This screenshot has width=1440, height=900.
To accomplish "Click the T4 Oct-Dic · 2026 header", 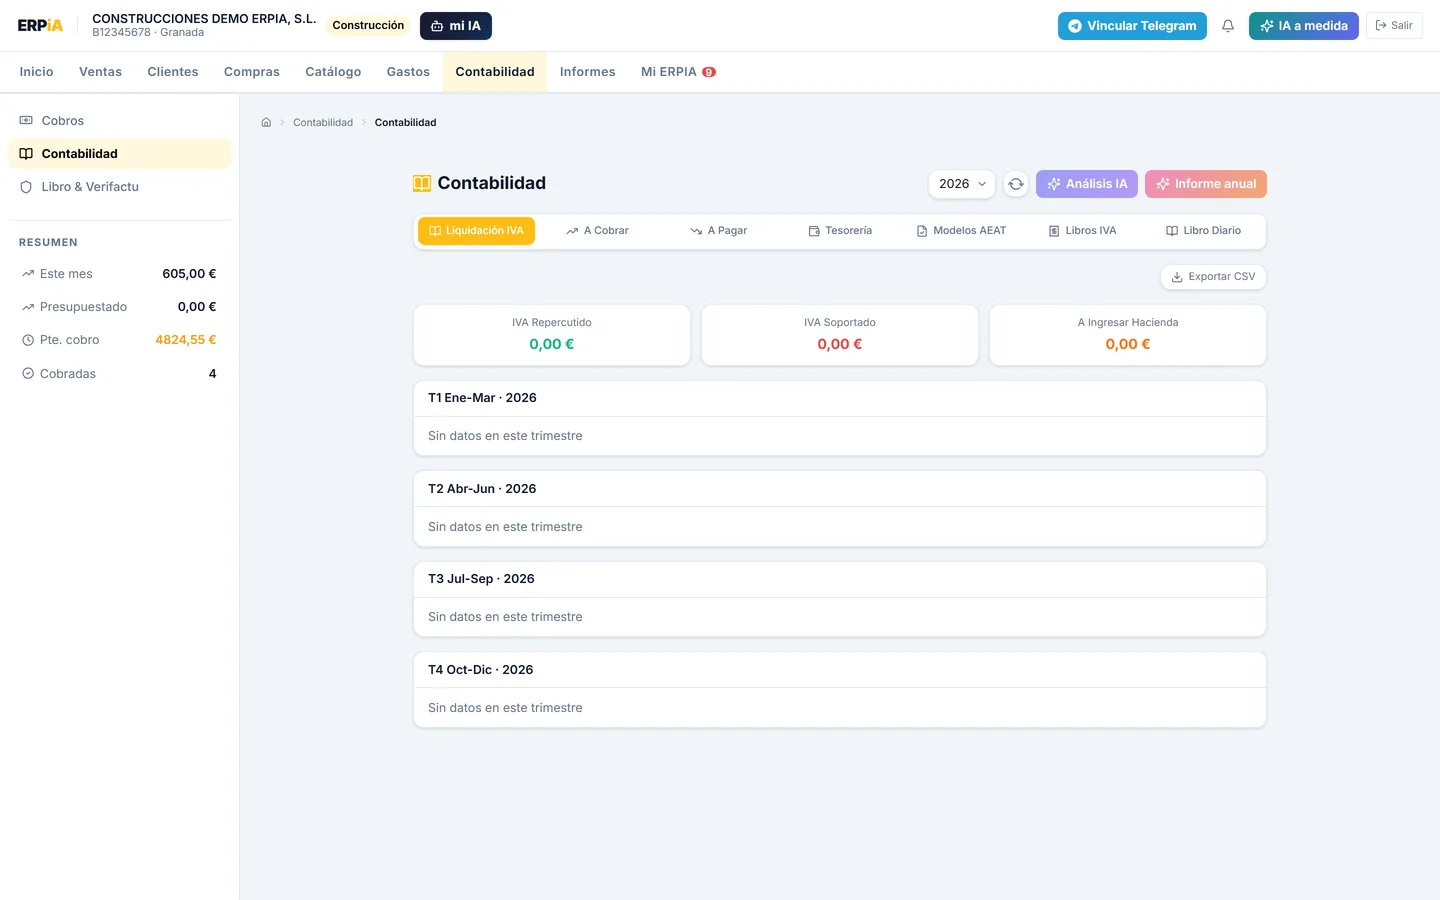I will point(840,670).
